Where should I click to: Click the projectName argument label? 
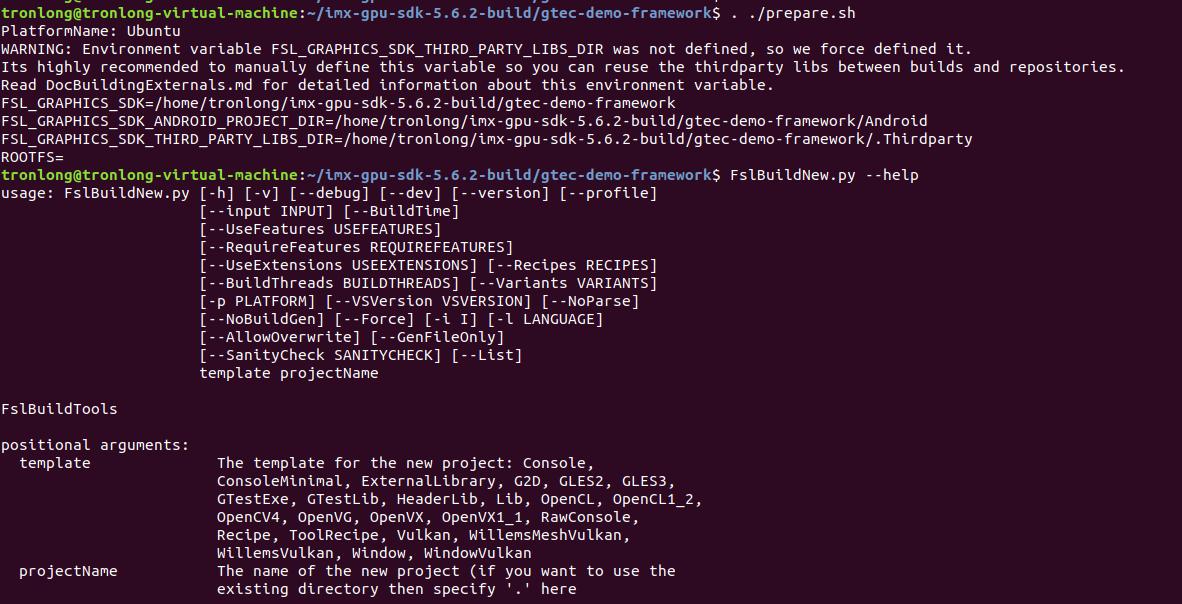[x=68, y=571]
